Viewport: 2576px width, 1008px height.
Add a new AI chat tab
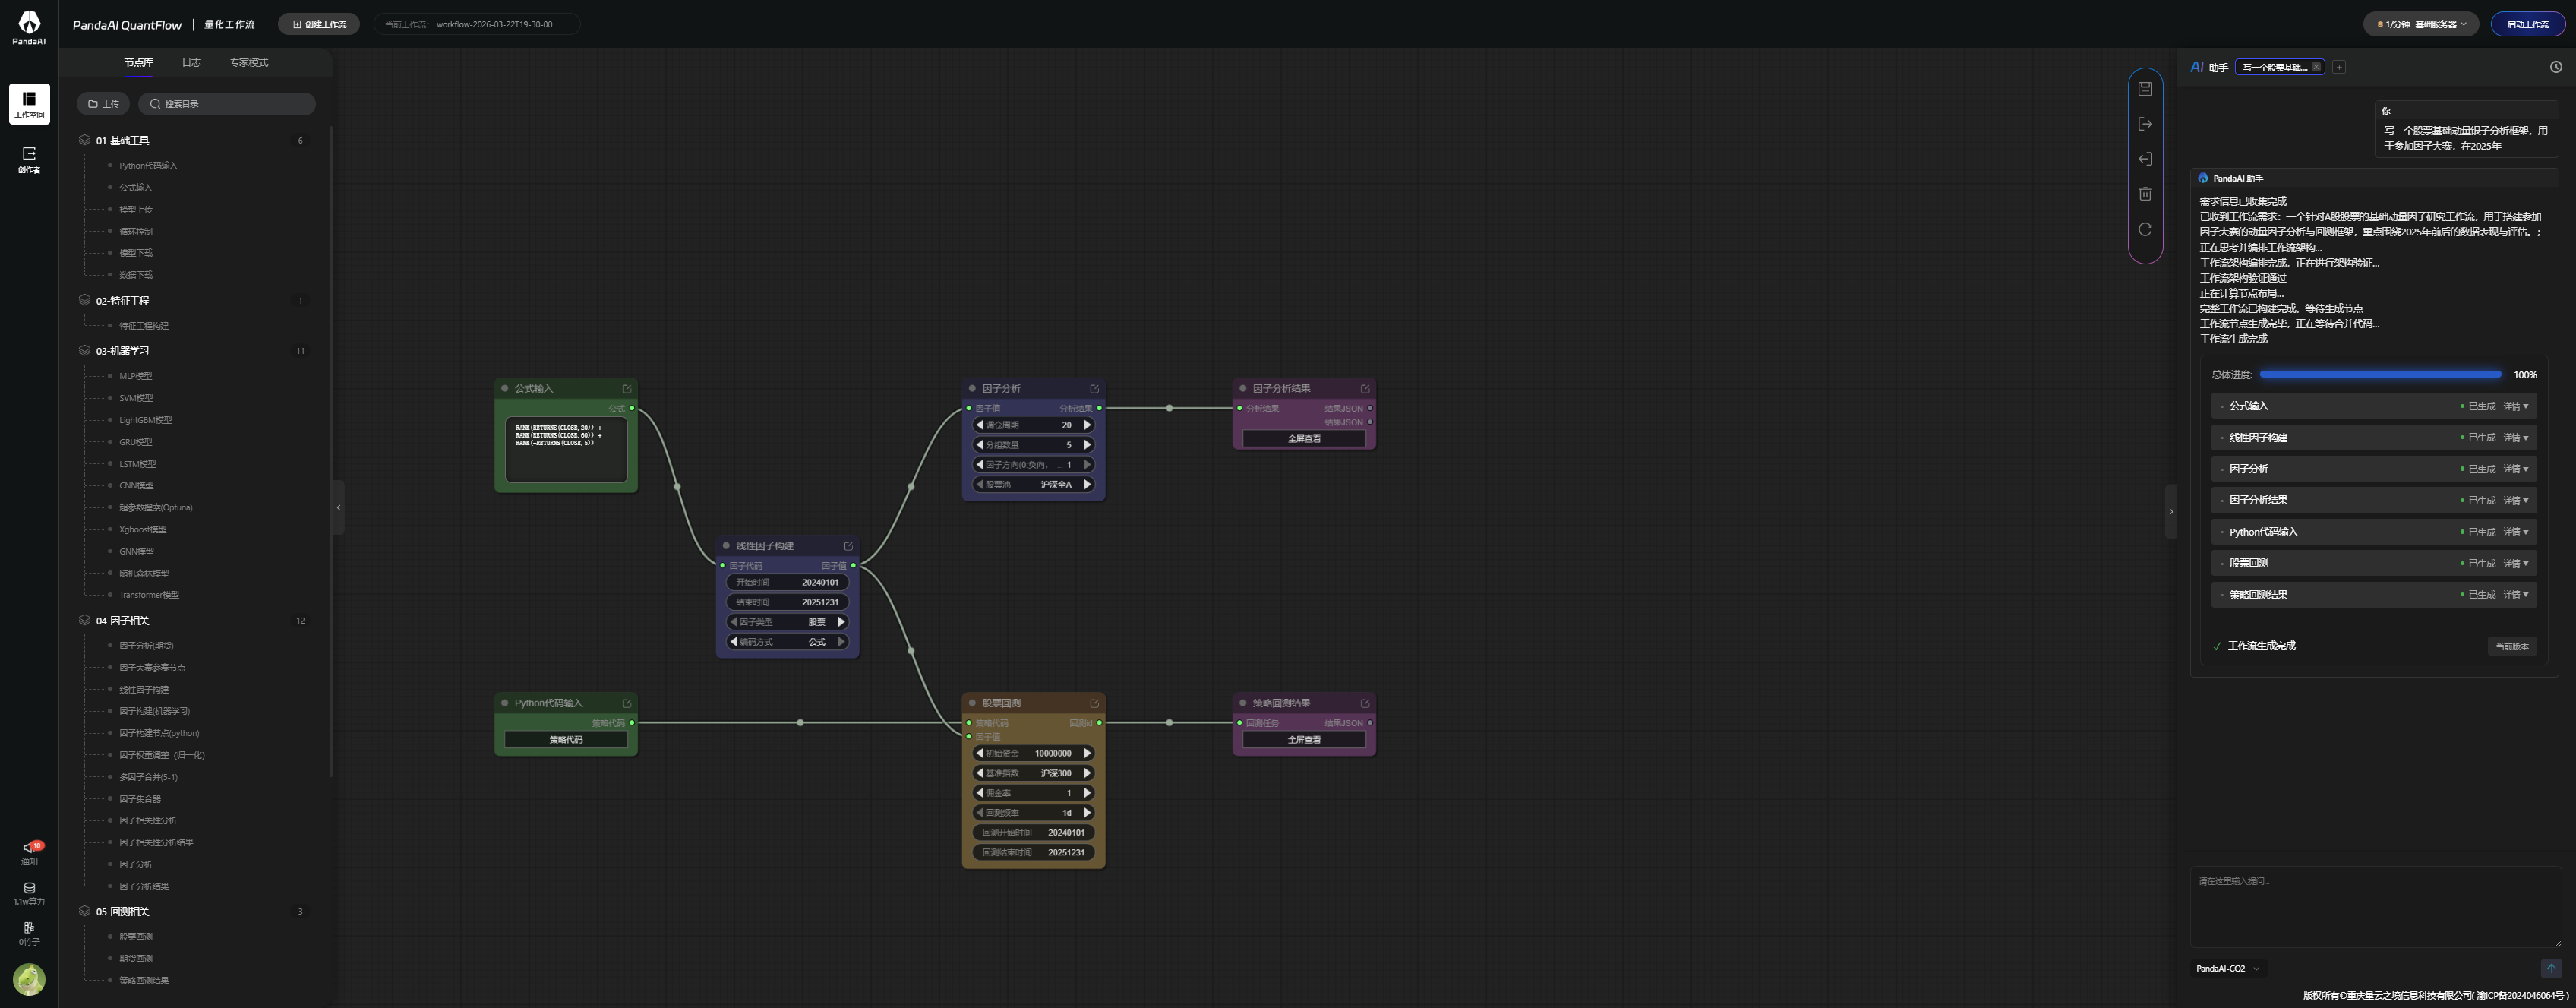coord(2339,67)
